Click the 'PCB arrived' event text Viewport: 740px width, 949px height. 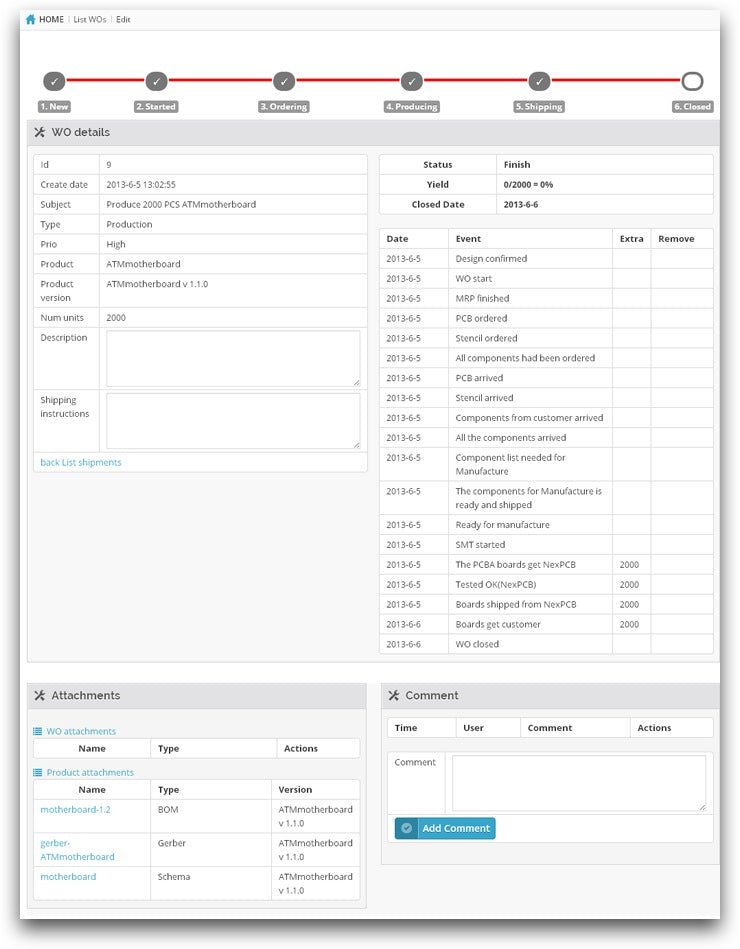click(x=479, y=378)
